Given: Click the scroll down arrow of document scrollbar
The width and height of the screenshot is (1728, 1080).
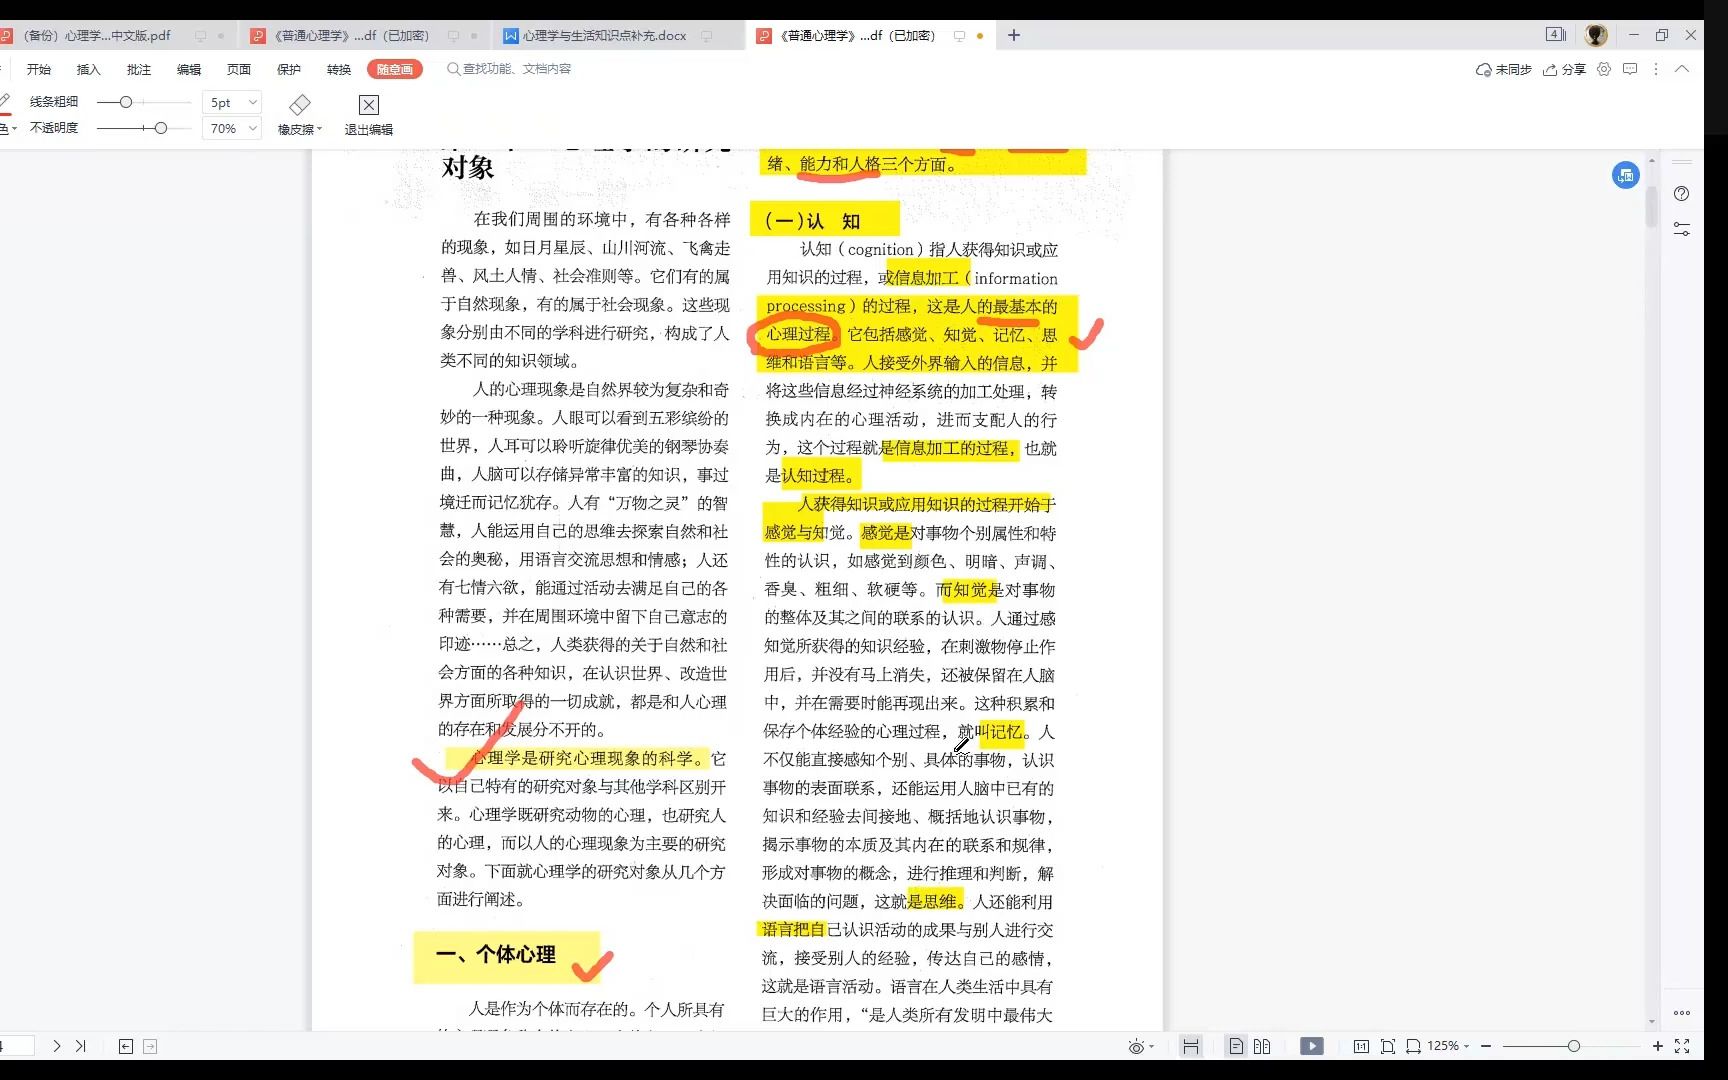Looking at the screenshot, I should 1651,1022.
